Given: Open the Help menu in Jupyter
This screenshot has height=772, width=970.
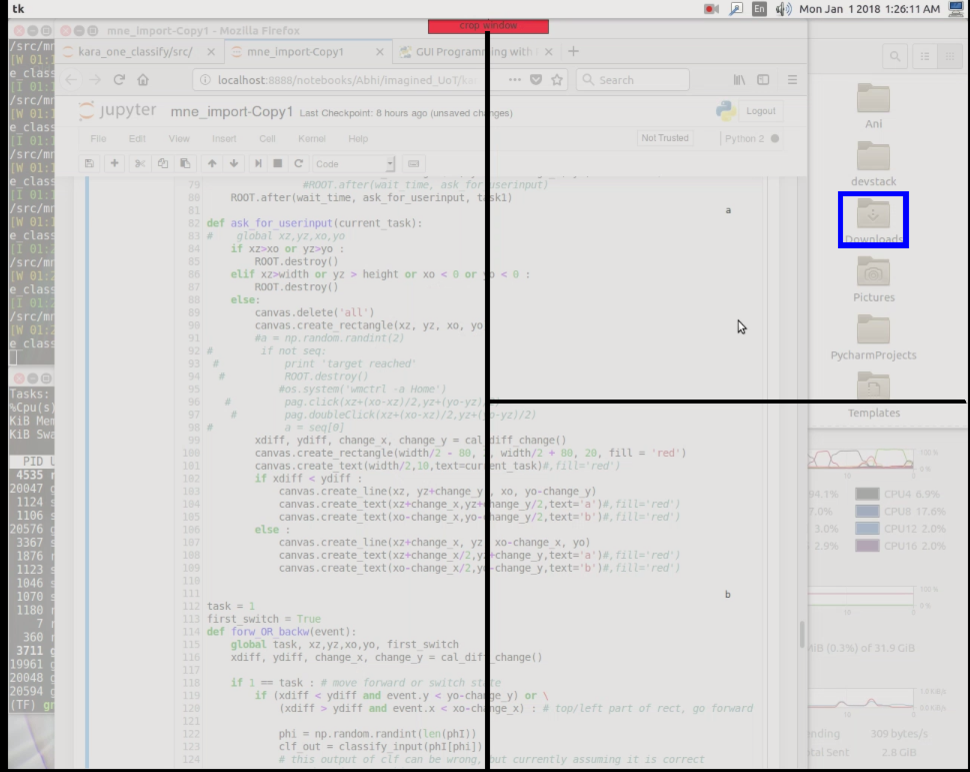Looking at the screenshot, I should point(358,139).
